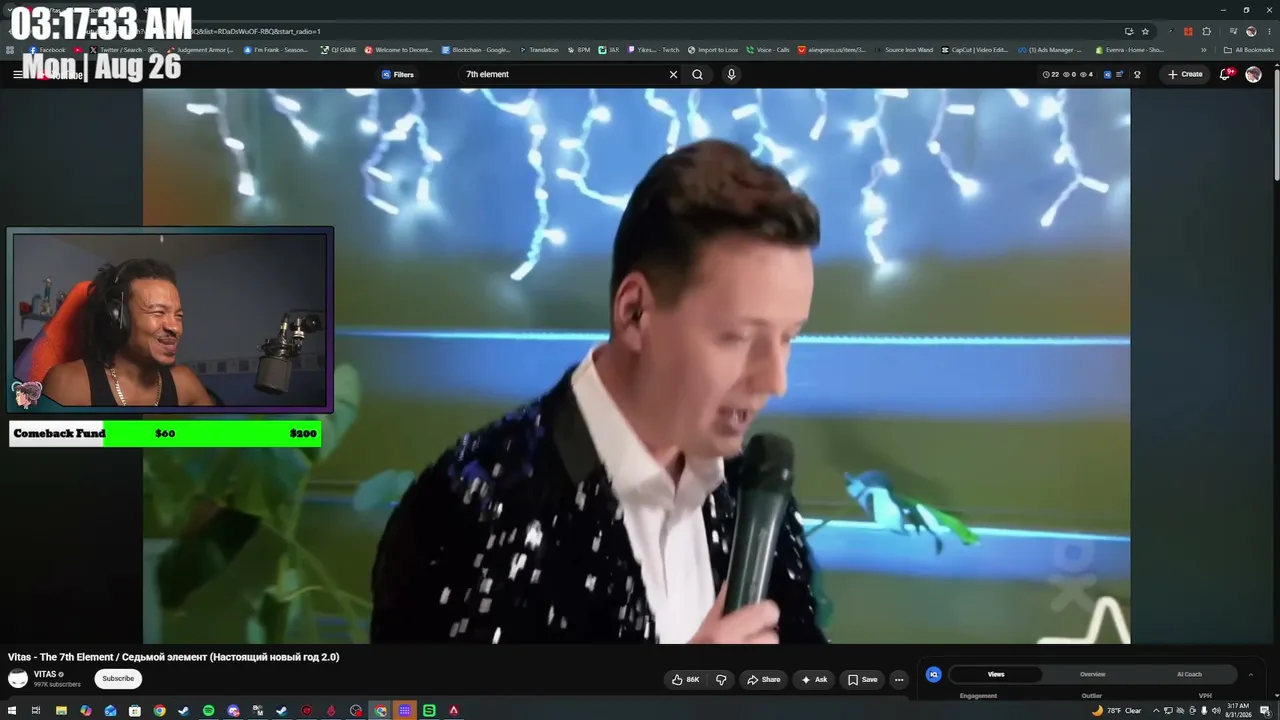1280x720 pixels.
Task: Open the YouTube account avatar menu
Action: tap(1253, 74)
